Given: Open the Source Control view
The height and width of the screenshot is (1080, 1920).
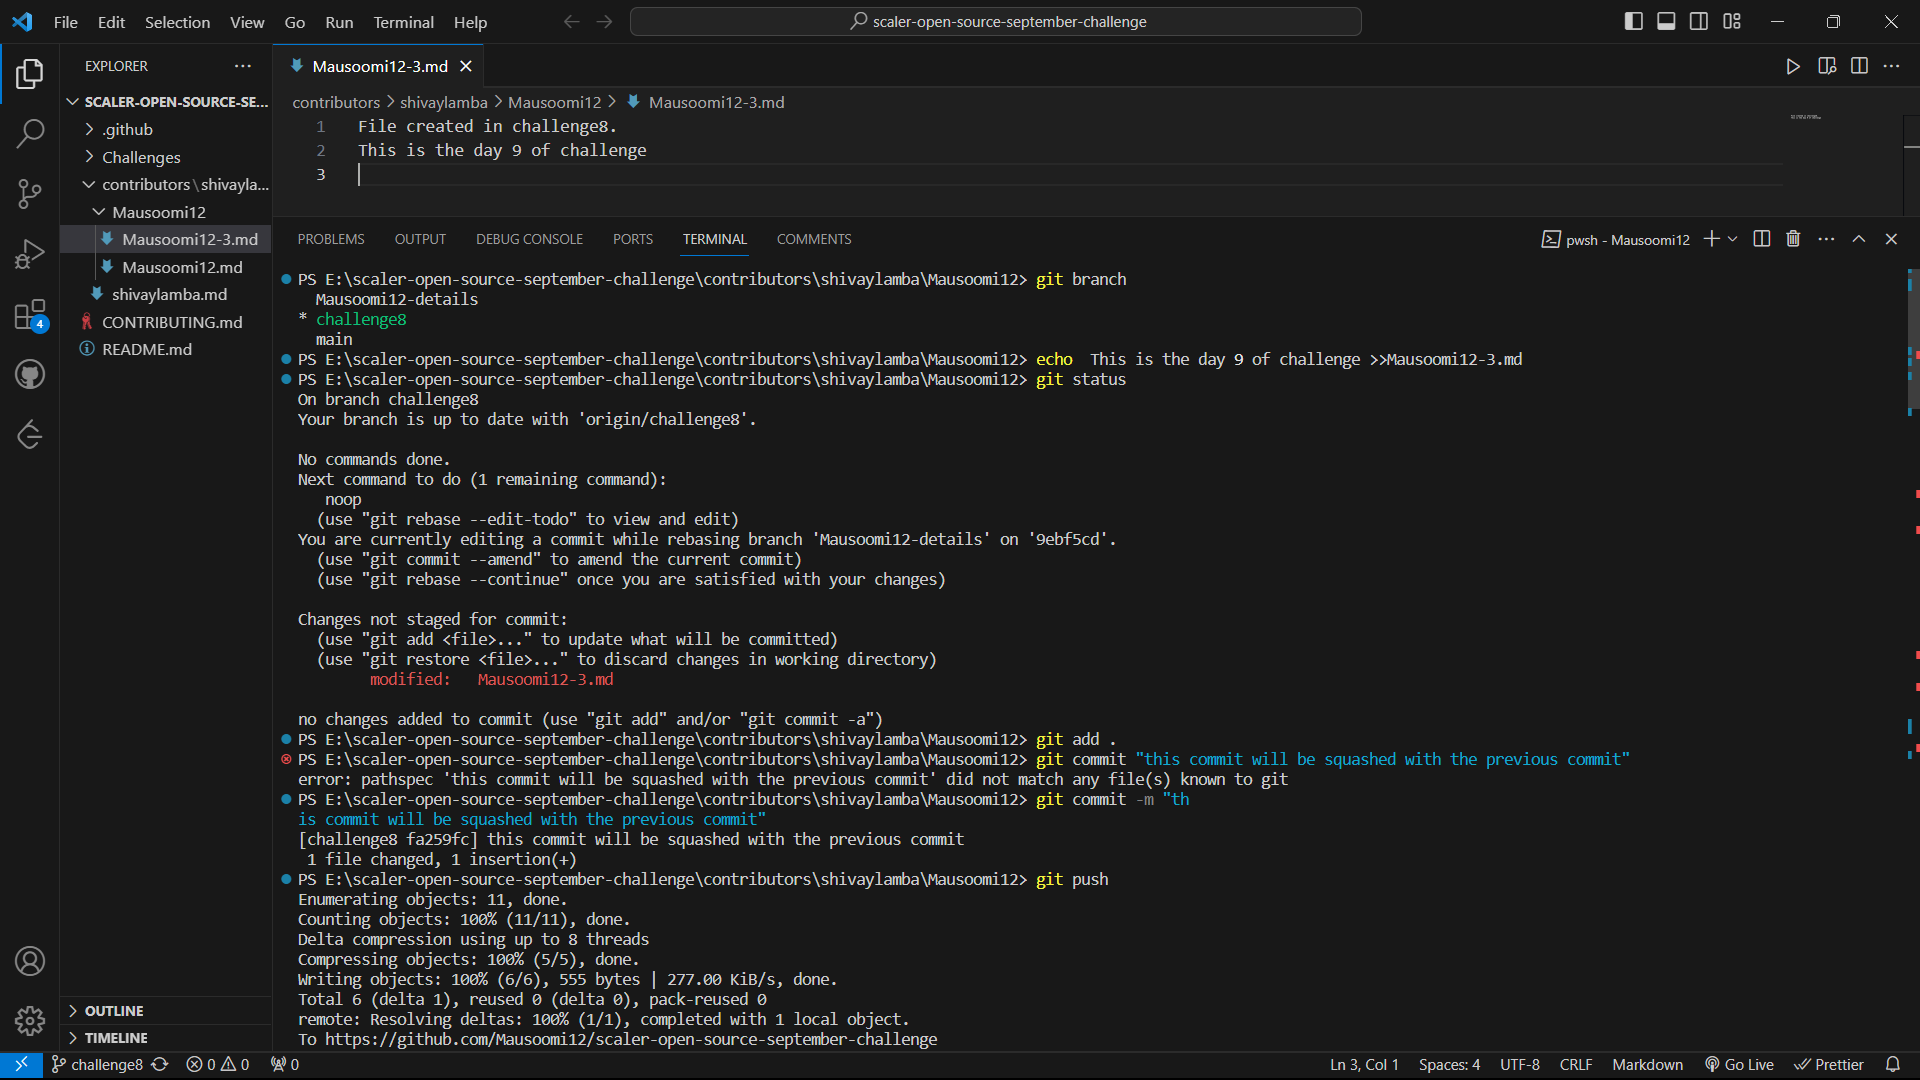Looking at the screenshot, I should (x=30, y=194).
